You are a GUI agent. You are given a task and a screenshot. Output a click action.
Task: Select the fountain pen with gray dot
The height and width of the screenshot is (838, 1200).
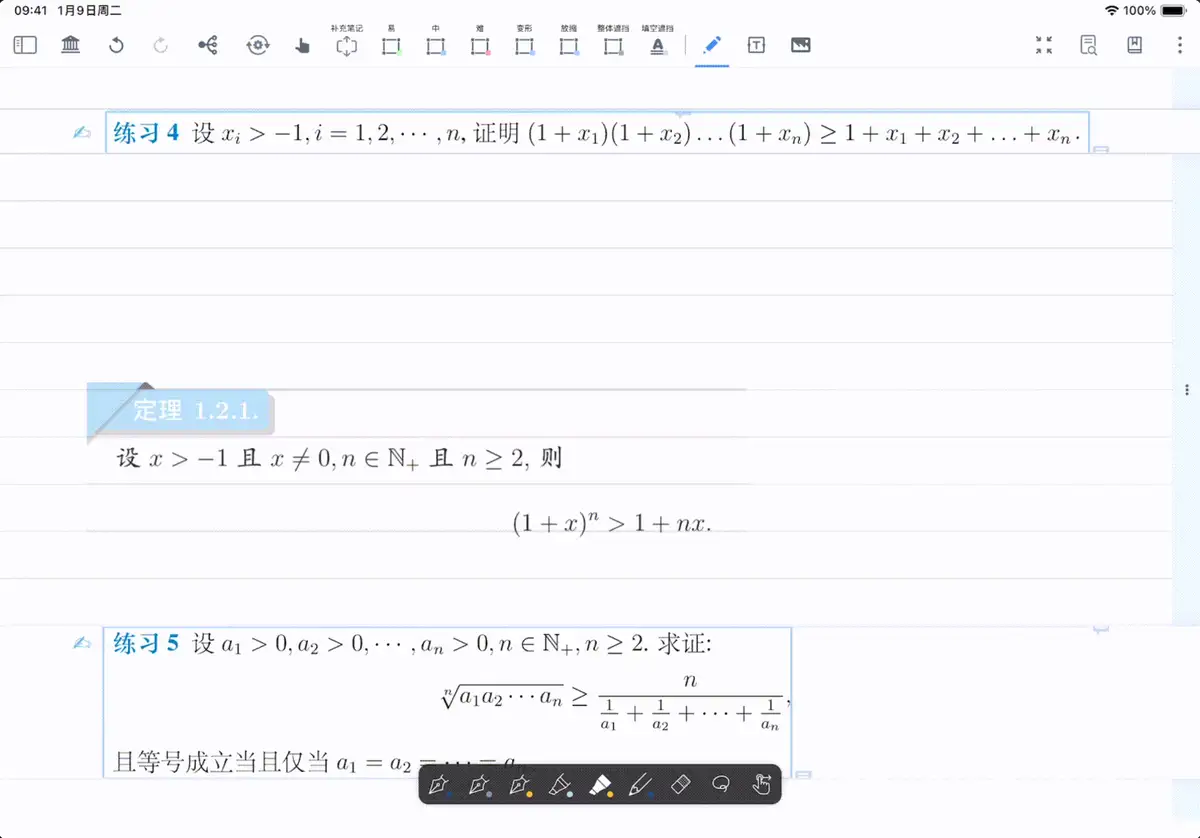click(x=478, y=785)
